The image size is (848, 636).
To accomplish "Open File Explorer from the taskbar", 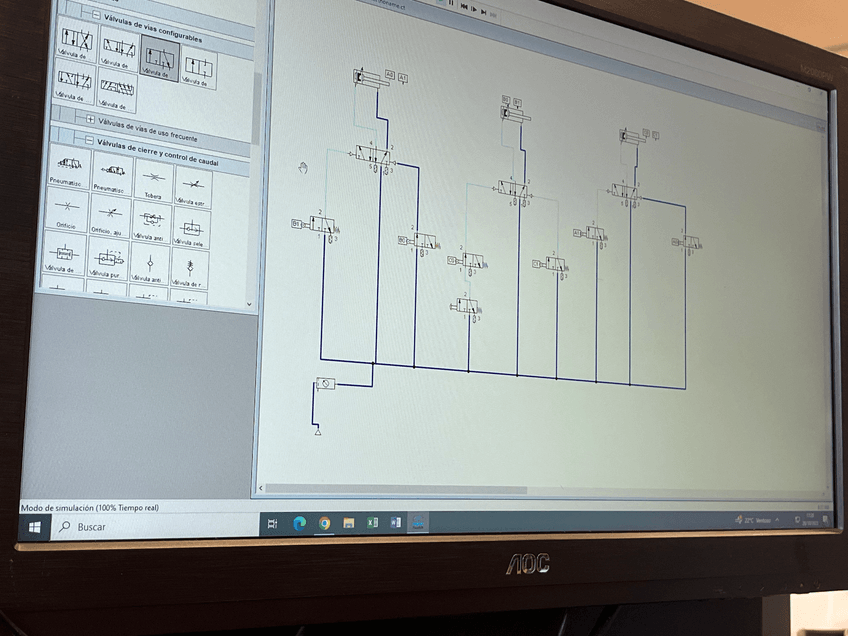I will pos(349,523).
